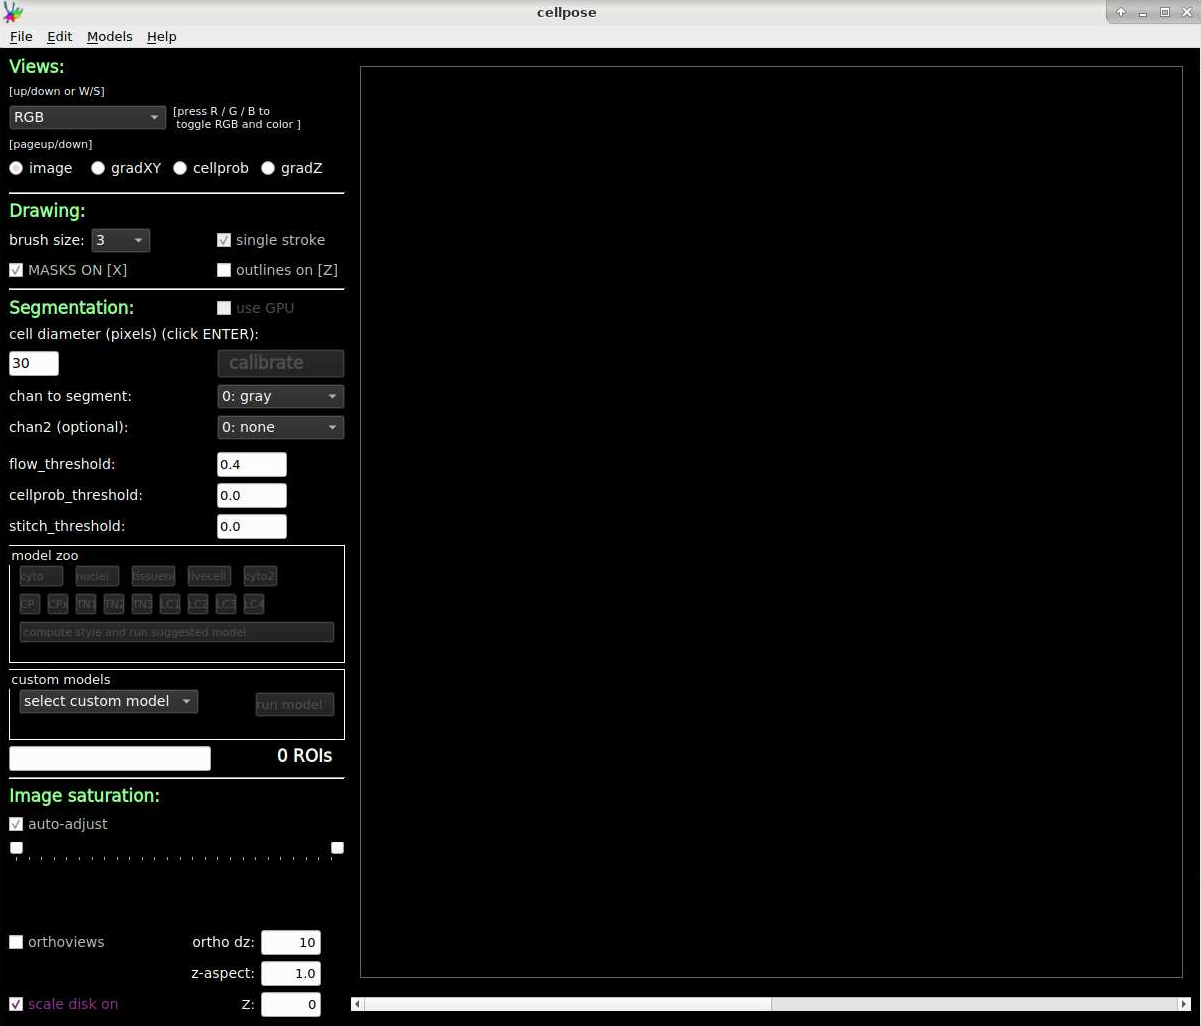Disable the single stroke option
Image resolution: width=1201 pixels, height=1026 pixels.
[x=224, y=240]
